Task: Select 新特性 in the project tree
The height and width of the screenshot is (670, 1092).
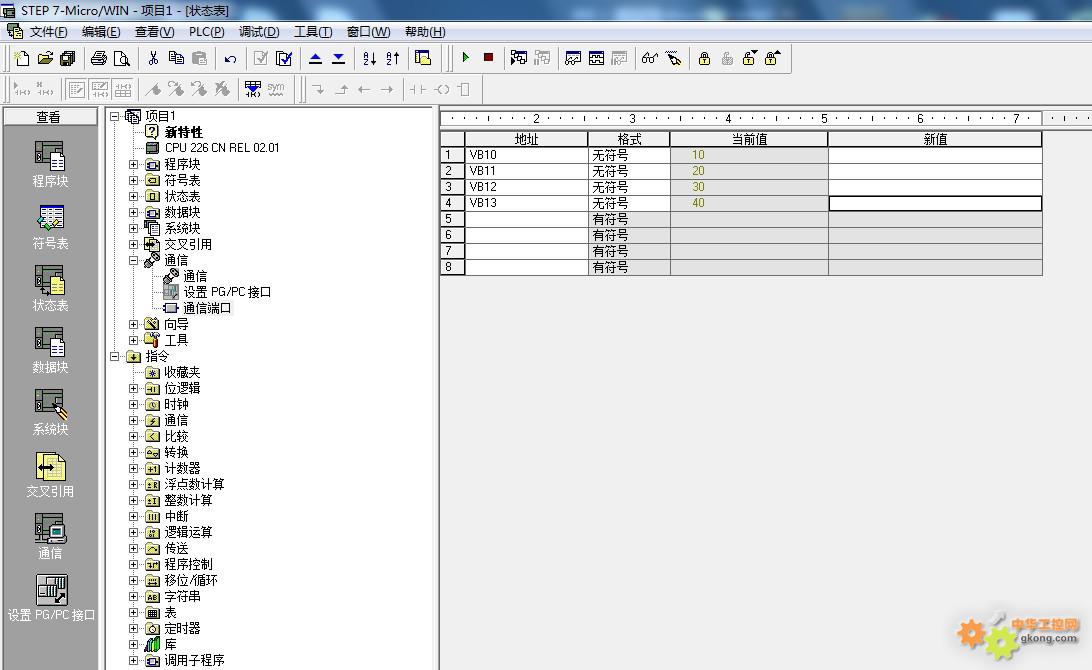Action: click(183, 132)
